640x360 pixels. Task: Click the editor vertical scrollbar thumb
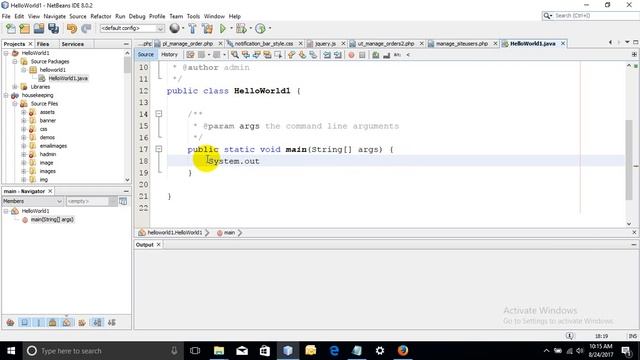click(x=629, y=160)
